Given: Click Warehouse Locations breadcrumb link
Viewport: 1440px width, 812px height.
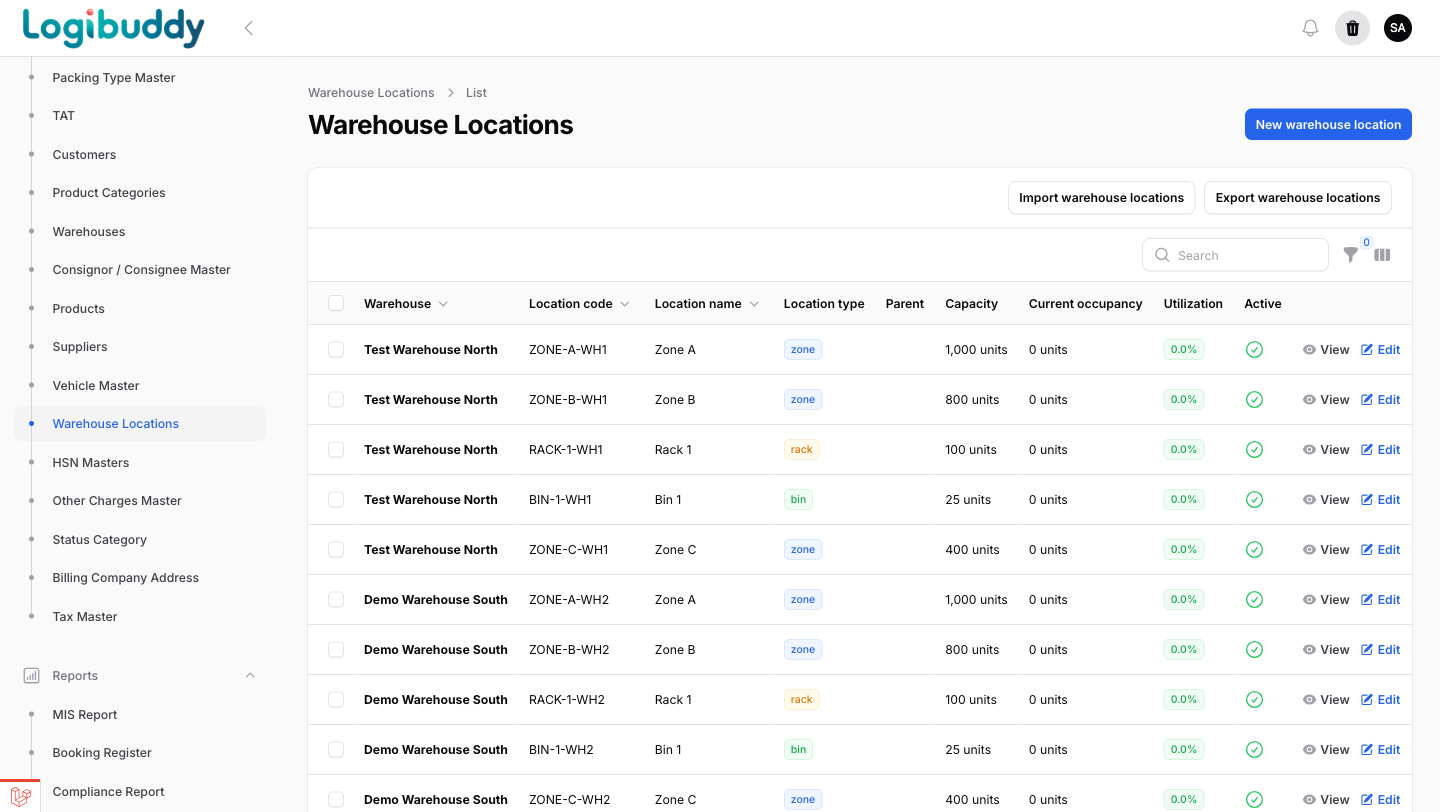Looking at the screenshot, I should point(371,93).
